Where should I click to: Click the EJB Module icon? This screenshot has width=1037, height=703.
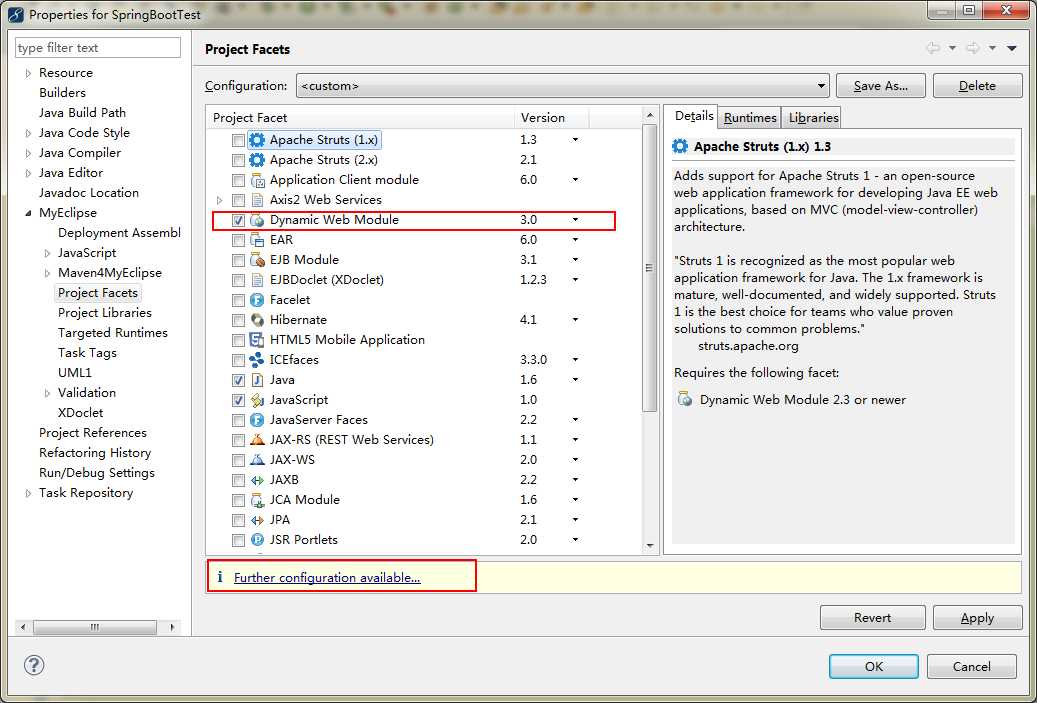(257, 260)
